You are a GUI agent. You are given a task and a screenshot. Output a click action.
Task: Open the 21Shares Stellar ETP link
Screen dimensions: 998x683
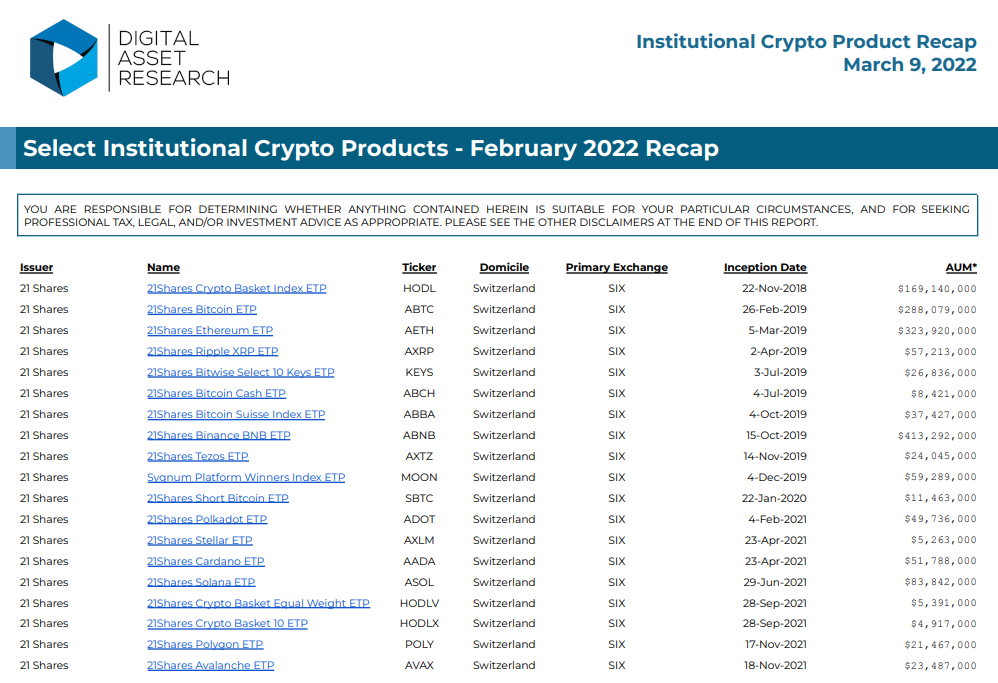pyautogui.click(x=199, y=540)
